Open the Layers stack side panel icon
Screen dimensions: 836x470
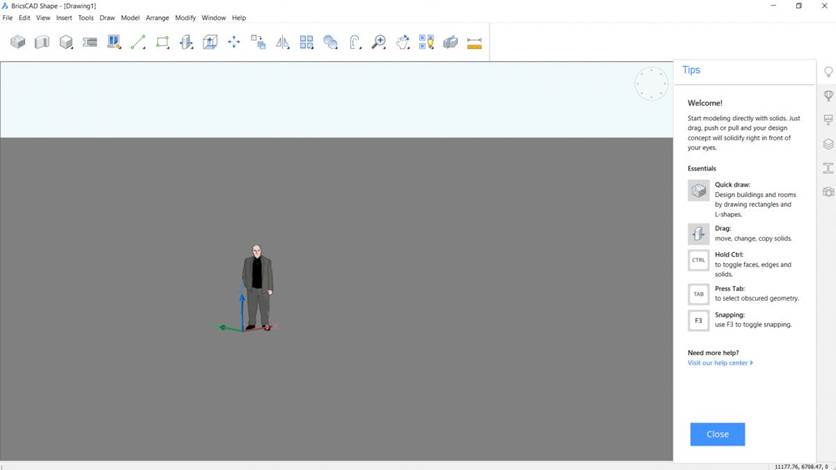[828, 144]
